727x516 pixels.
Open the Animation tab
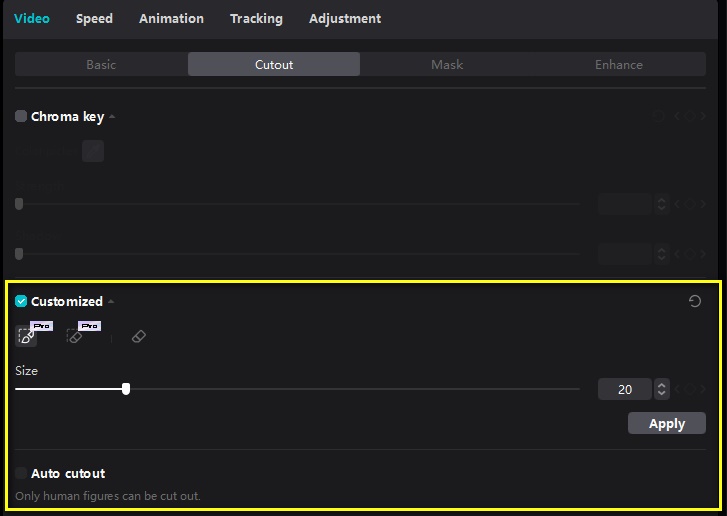tap(172, 19)
